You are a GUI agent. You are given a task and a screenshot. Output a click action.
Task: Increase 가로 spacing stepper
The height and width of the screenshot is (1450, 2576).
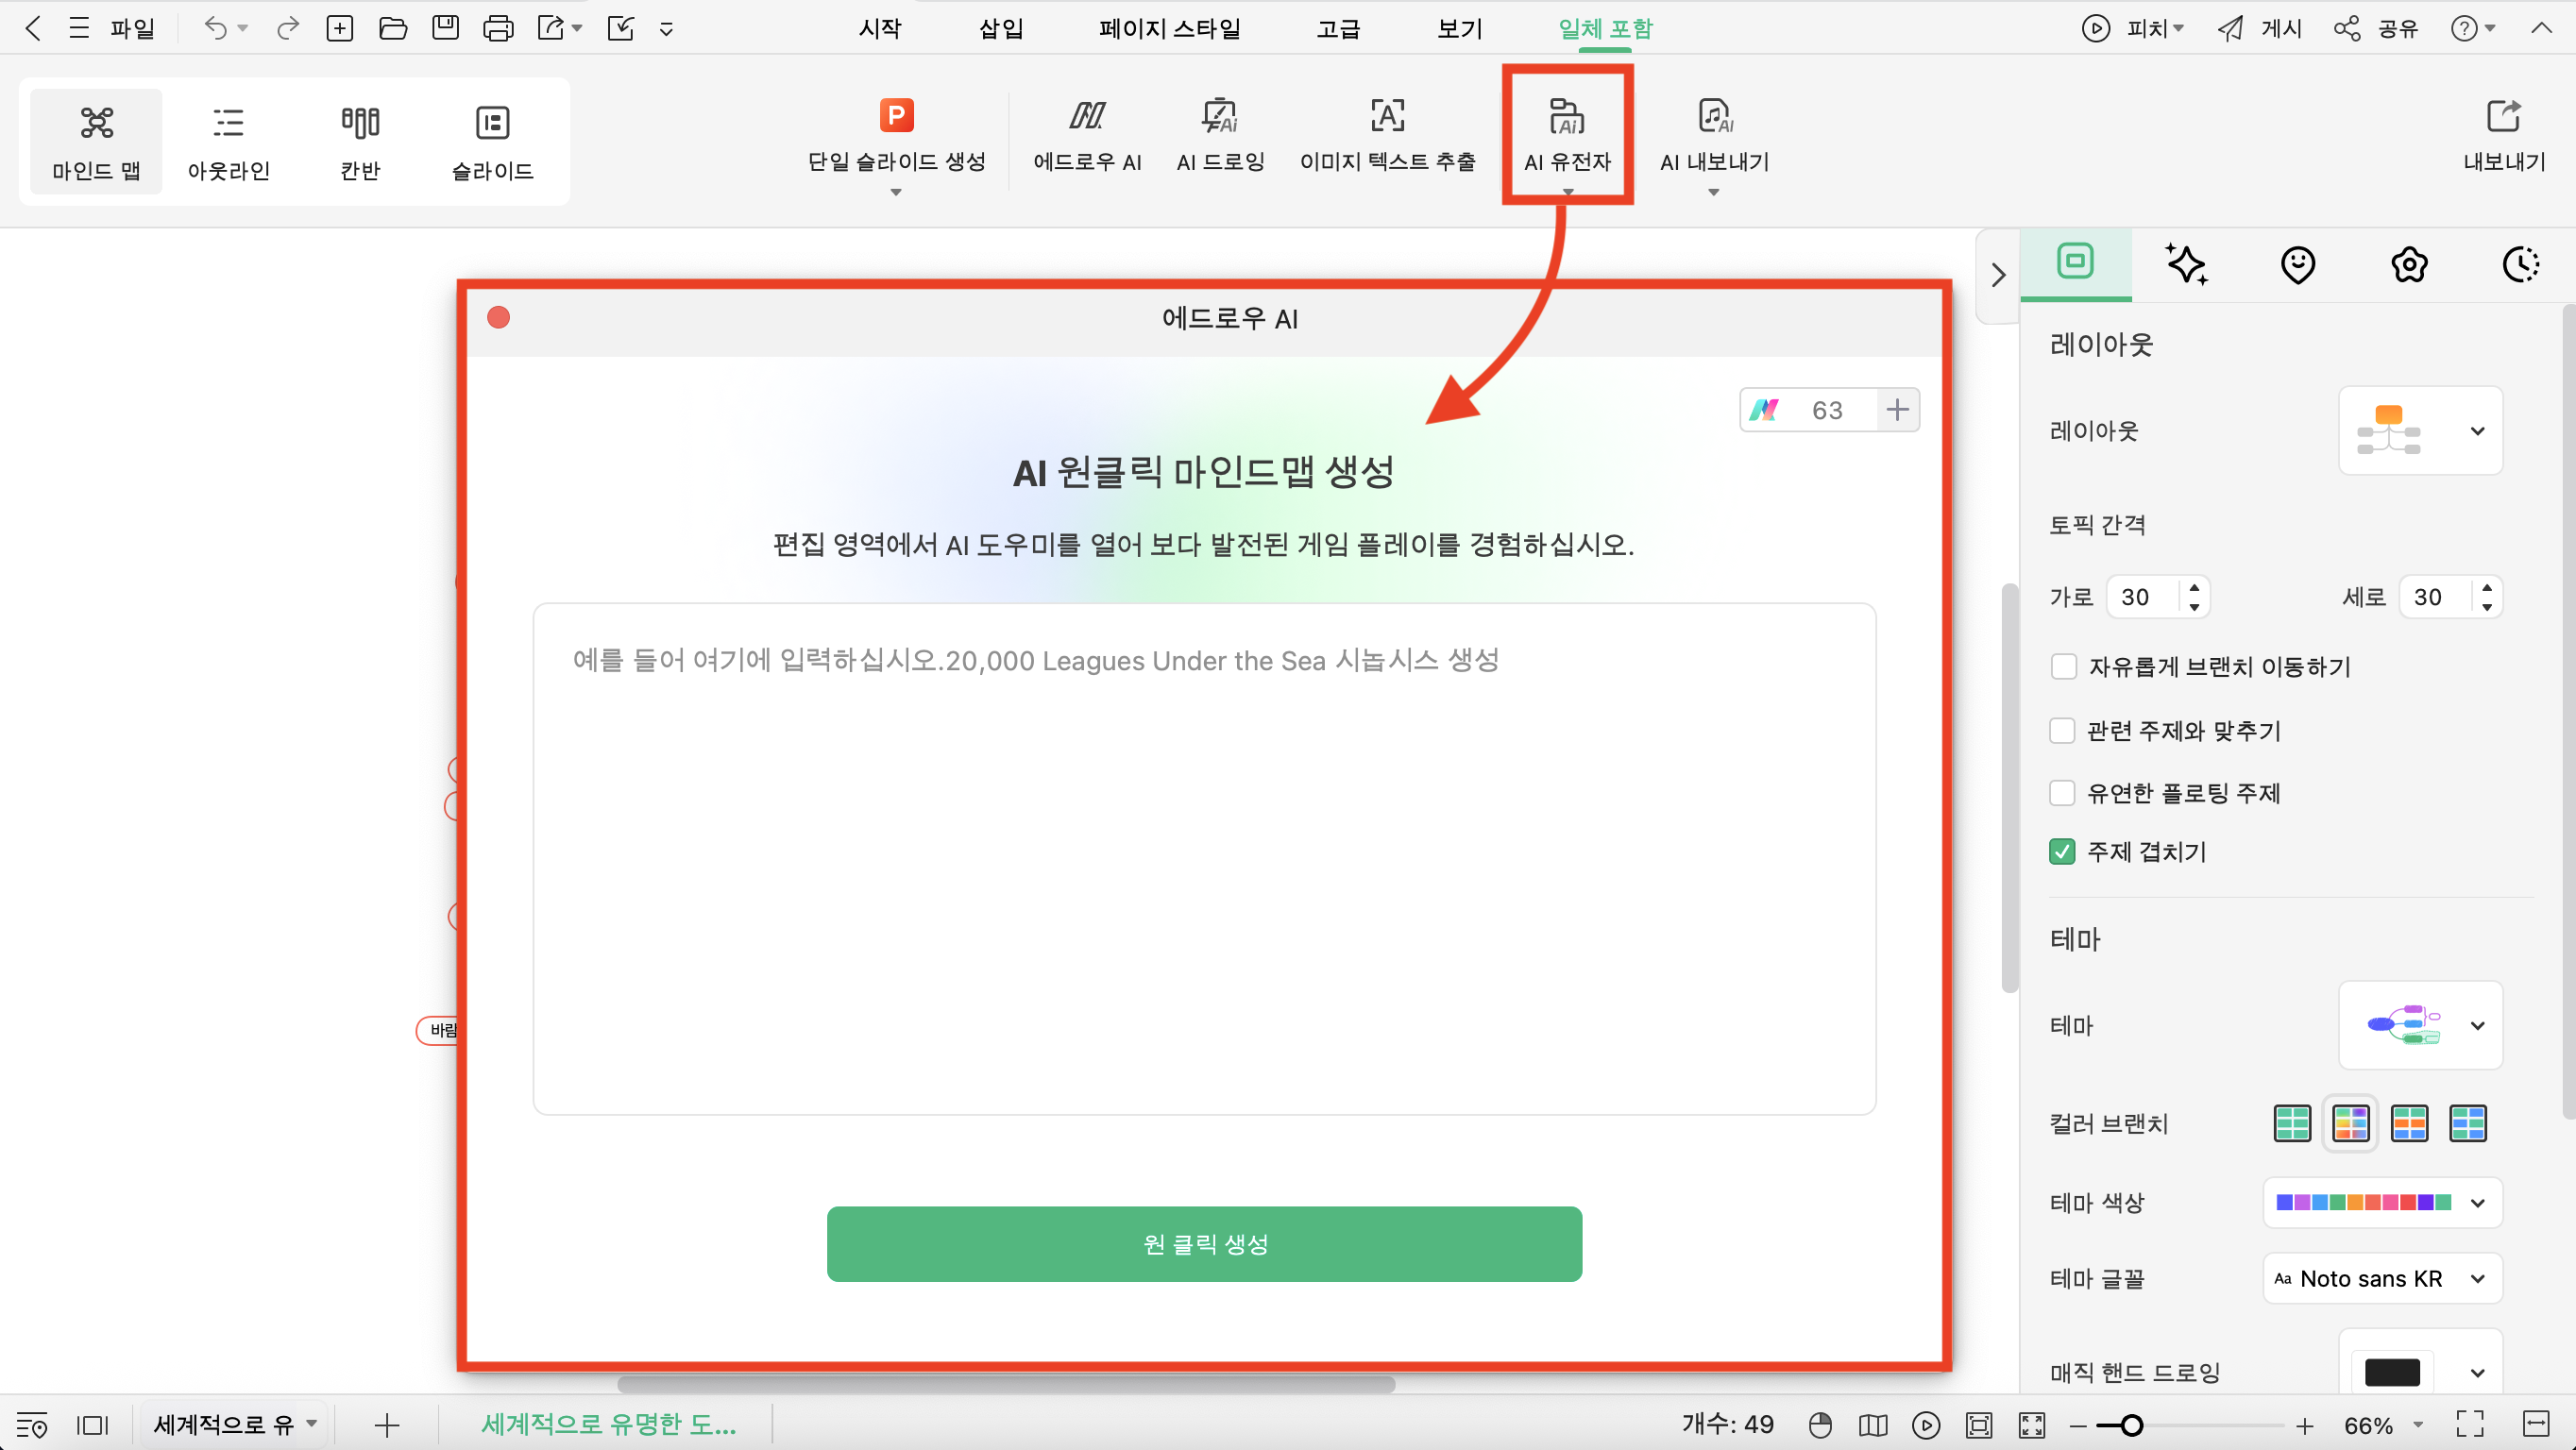point(2194,587)
